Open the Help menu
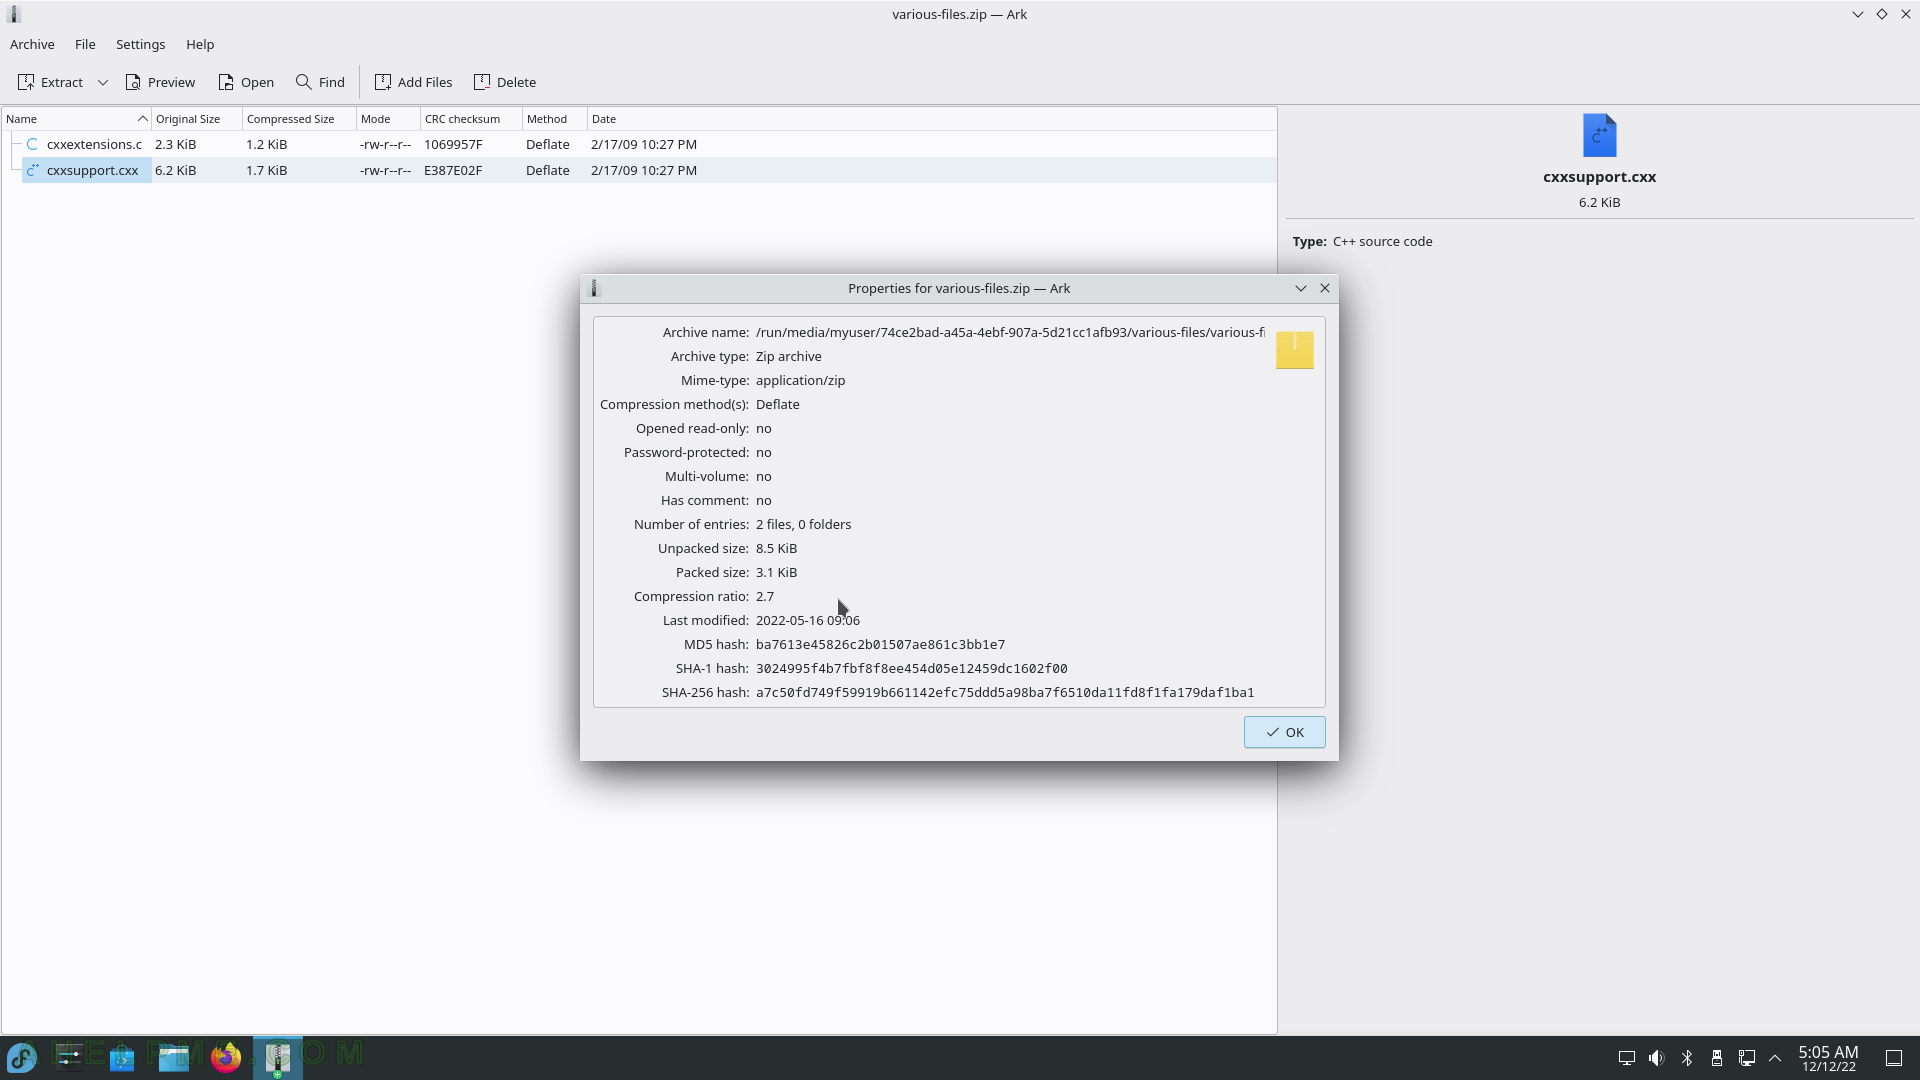 click(200, 44)
